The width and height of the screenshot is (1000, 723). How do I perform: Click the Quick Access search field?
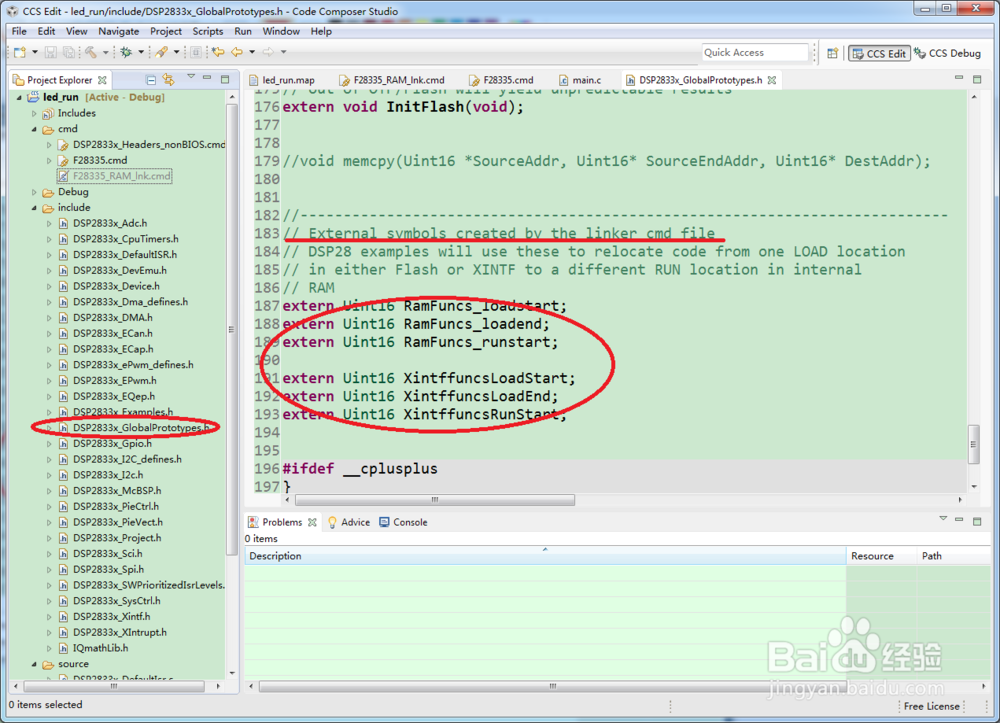coord(755,52)
